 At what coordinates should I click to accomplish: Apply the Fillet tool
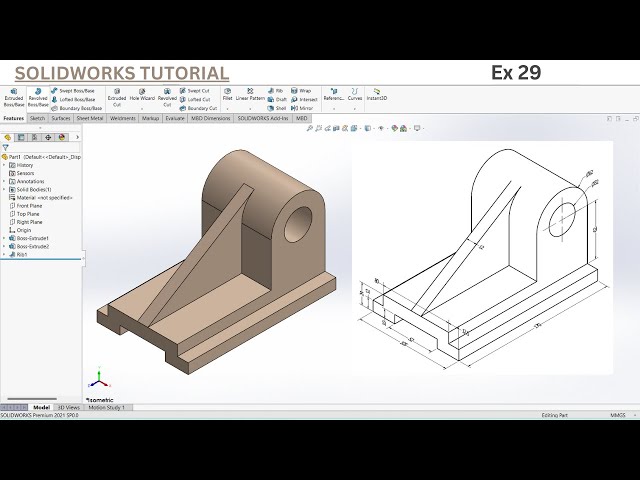click(x=227, y=98)
